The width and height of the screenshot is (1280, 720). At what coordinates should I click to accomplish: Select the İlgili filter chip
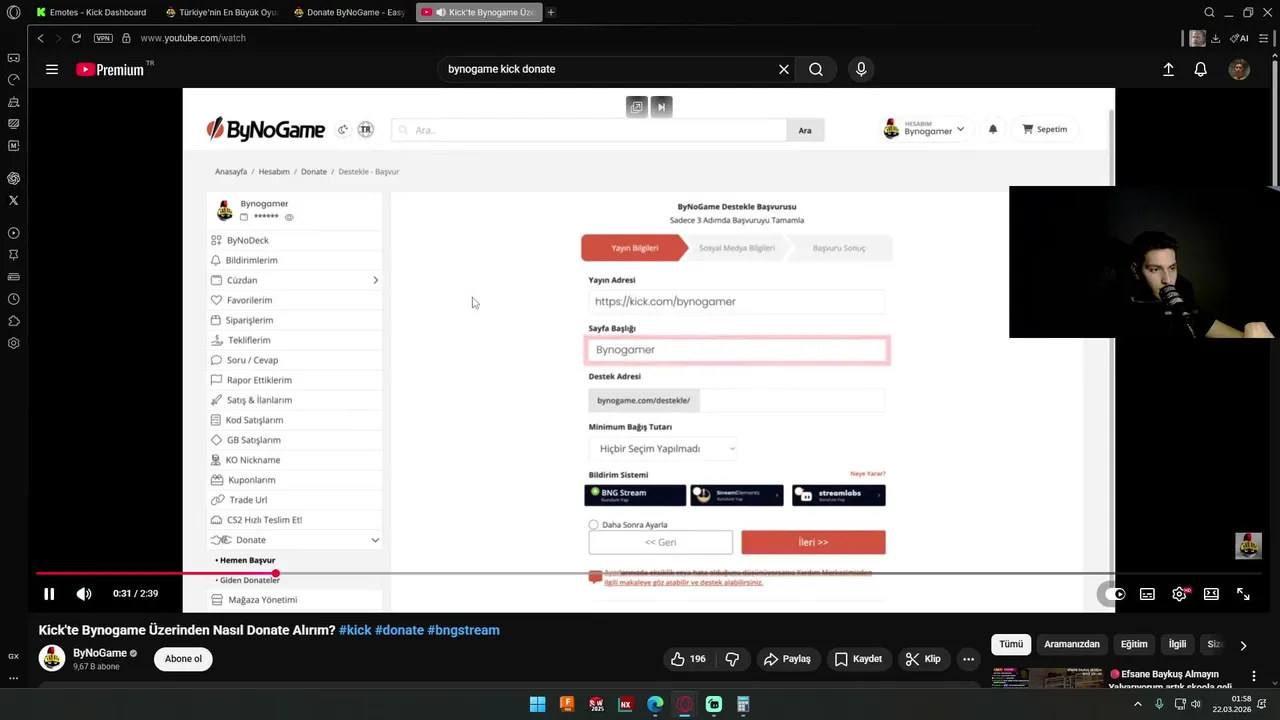click(1178, 644)
